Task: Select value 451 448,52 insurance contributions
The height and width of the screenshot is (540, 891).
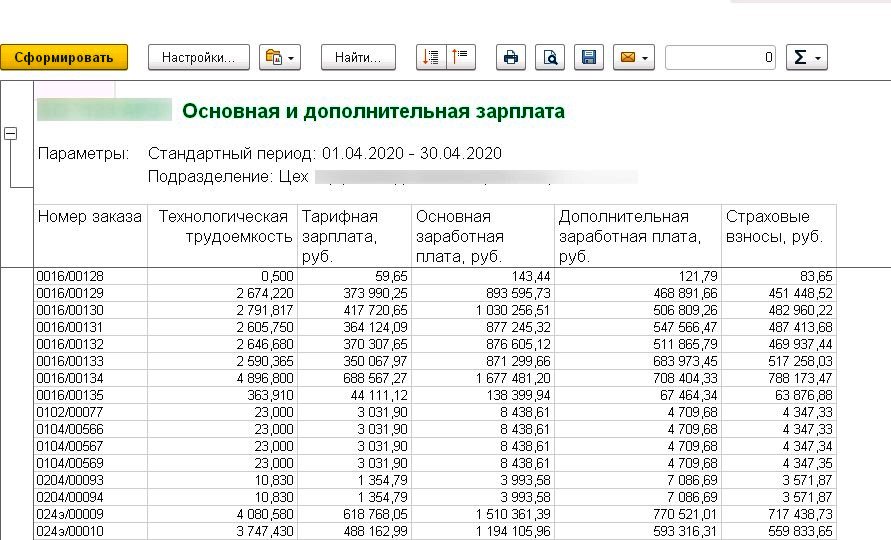Action: point(779,293)
